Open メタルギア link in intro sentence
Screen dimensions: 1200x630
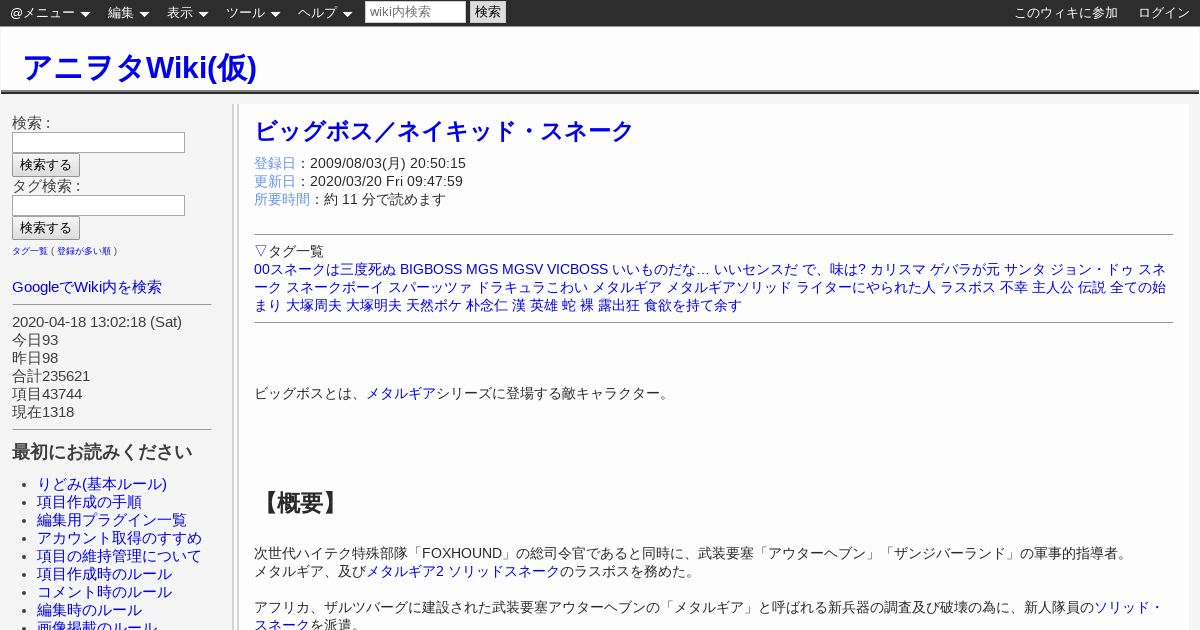pos(401,393)
